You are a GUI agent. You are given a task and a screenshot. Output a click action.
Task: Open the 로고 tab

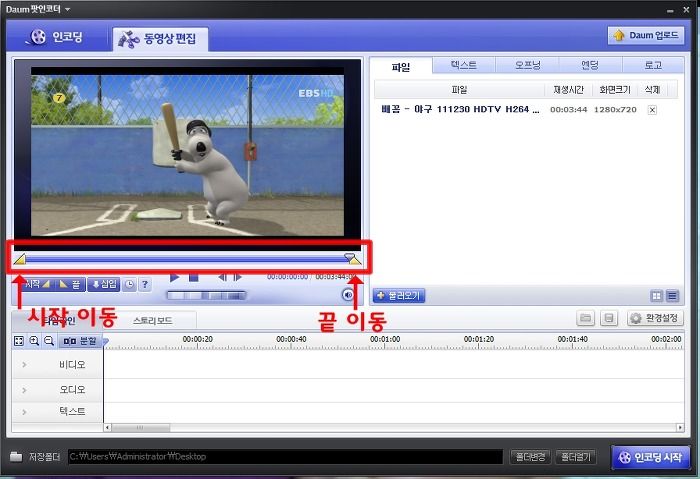coord(653,65)
